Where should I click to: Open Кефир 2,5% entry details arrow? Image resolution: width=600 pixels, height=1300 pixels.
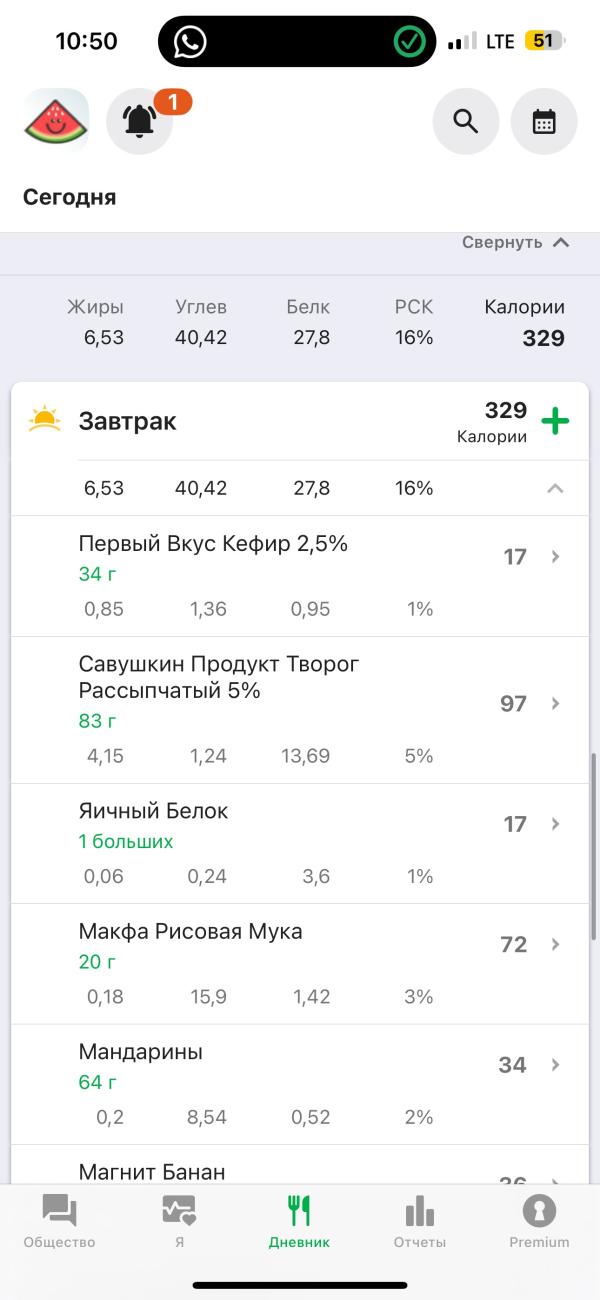556,556
